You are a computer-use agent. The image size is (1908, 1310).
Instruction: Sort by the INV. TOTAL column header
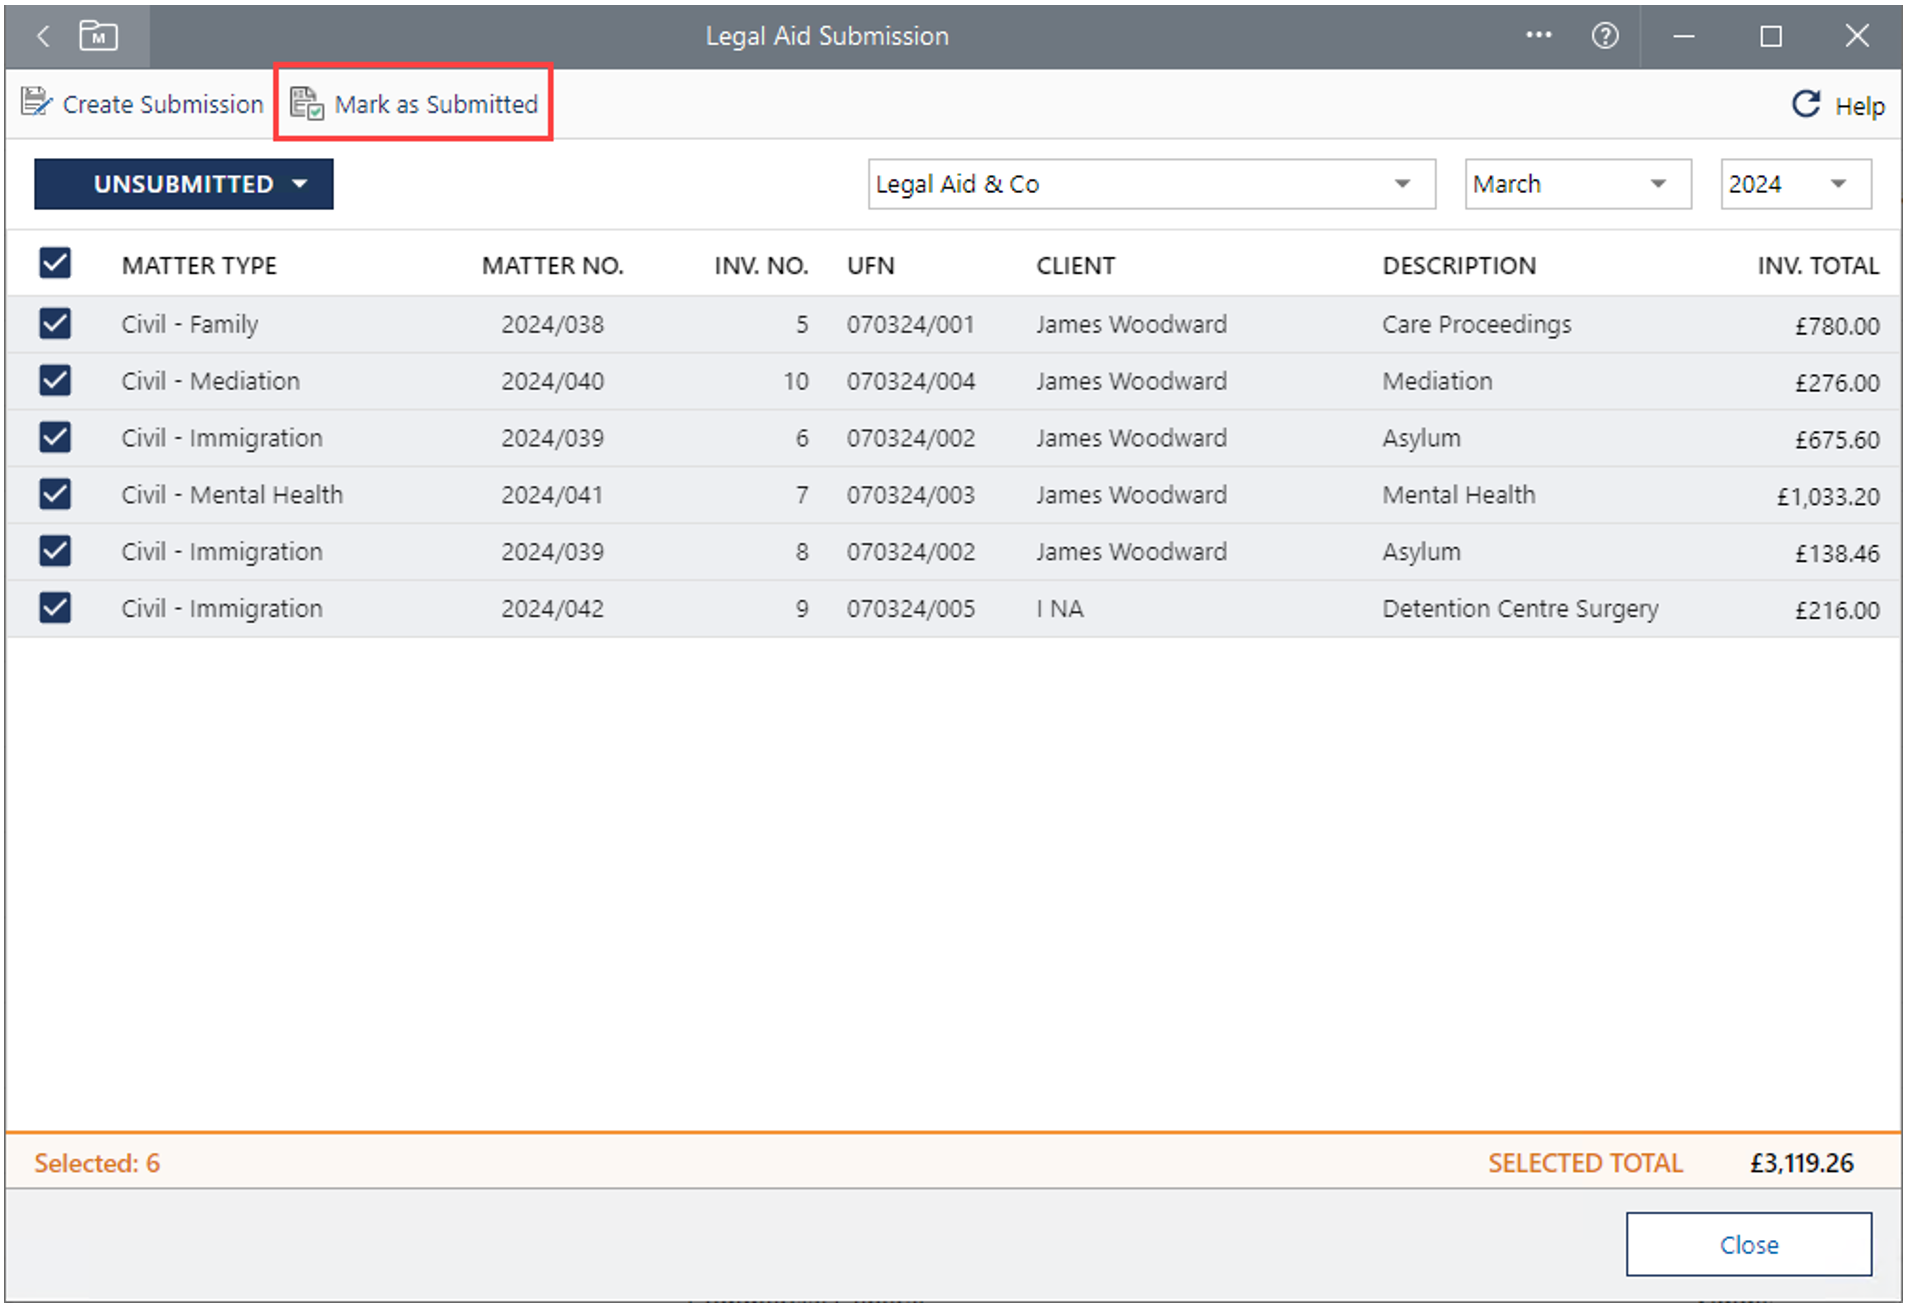(x=1817, y=265)
